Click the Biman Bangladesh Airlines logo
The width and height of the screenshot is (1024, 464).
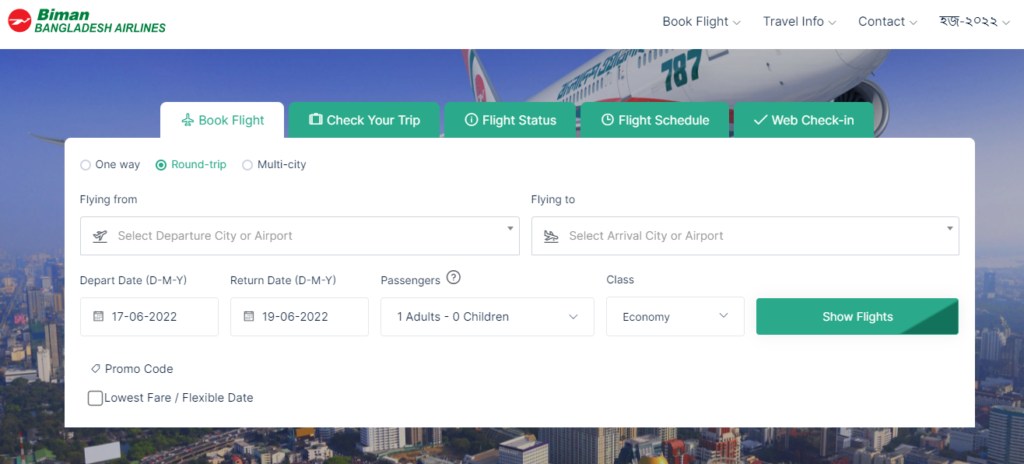pos(86,21)
